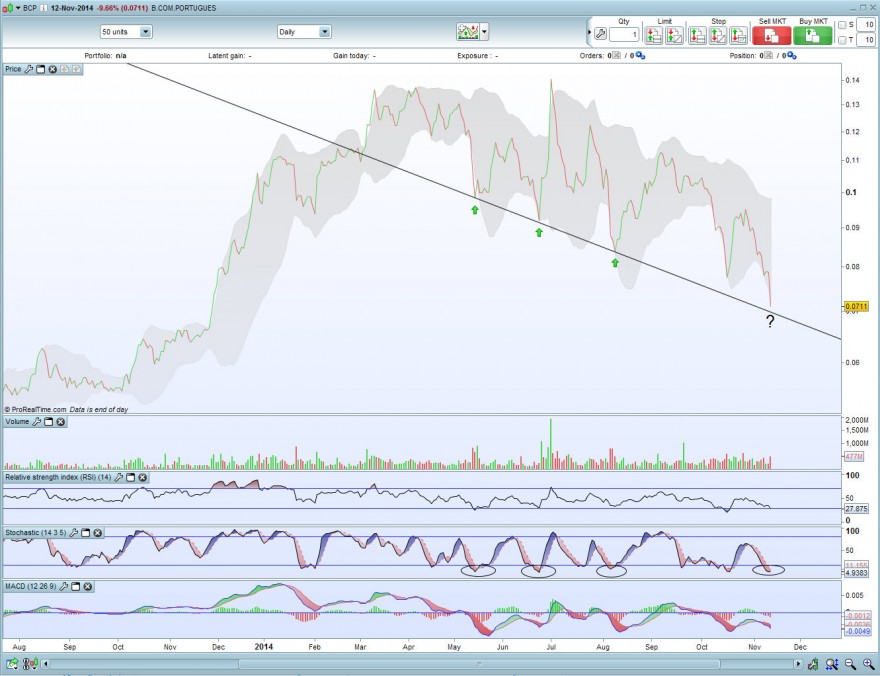Close the RSI indicator panel

pyautogui.click(x=143, y=477)
